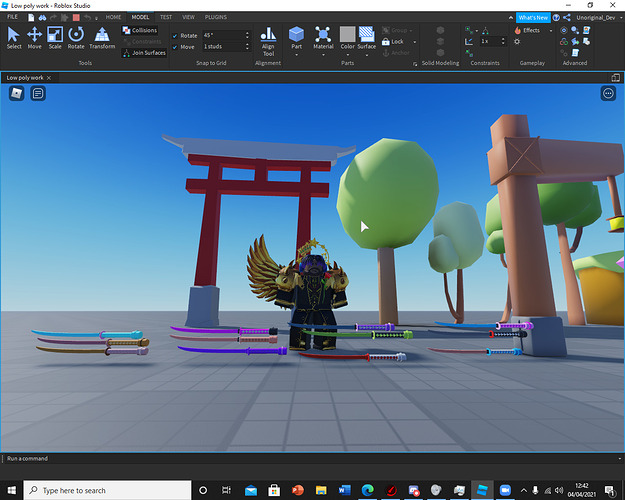Screen dimensions: 625x500
Task: Open Microsoft Edge from taskbar
Action: click(367, 490)
